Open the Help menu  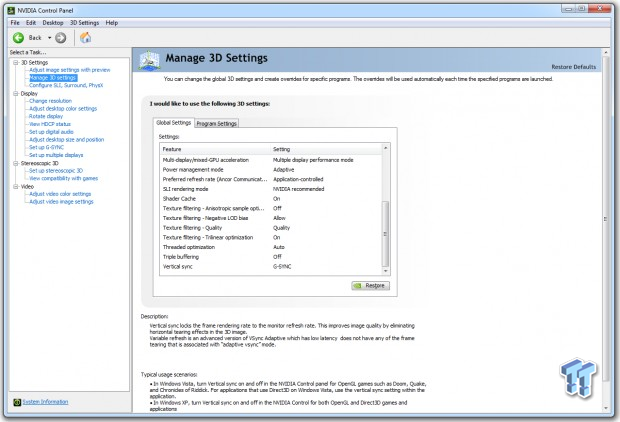point(112,23)
